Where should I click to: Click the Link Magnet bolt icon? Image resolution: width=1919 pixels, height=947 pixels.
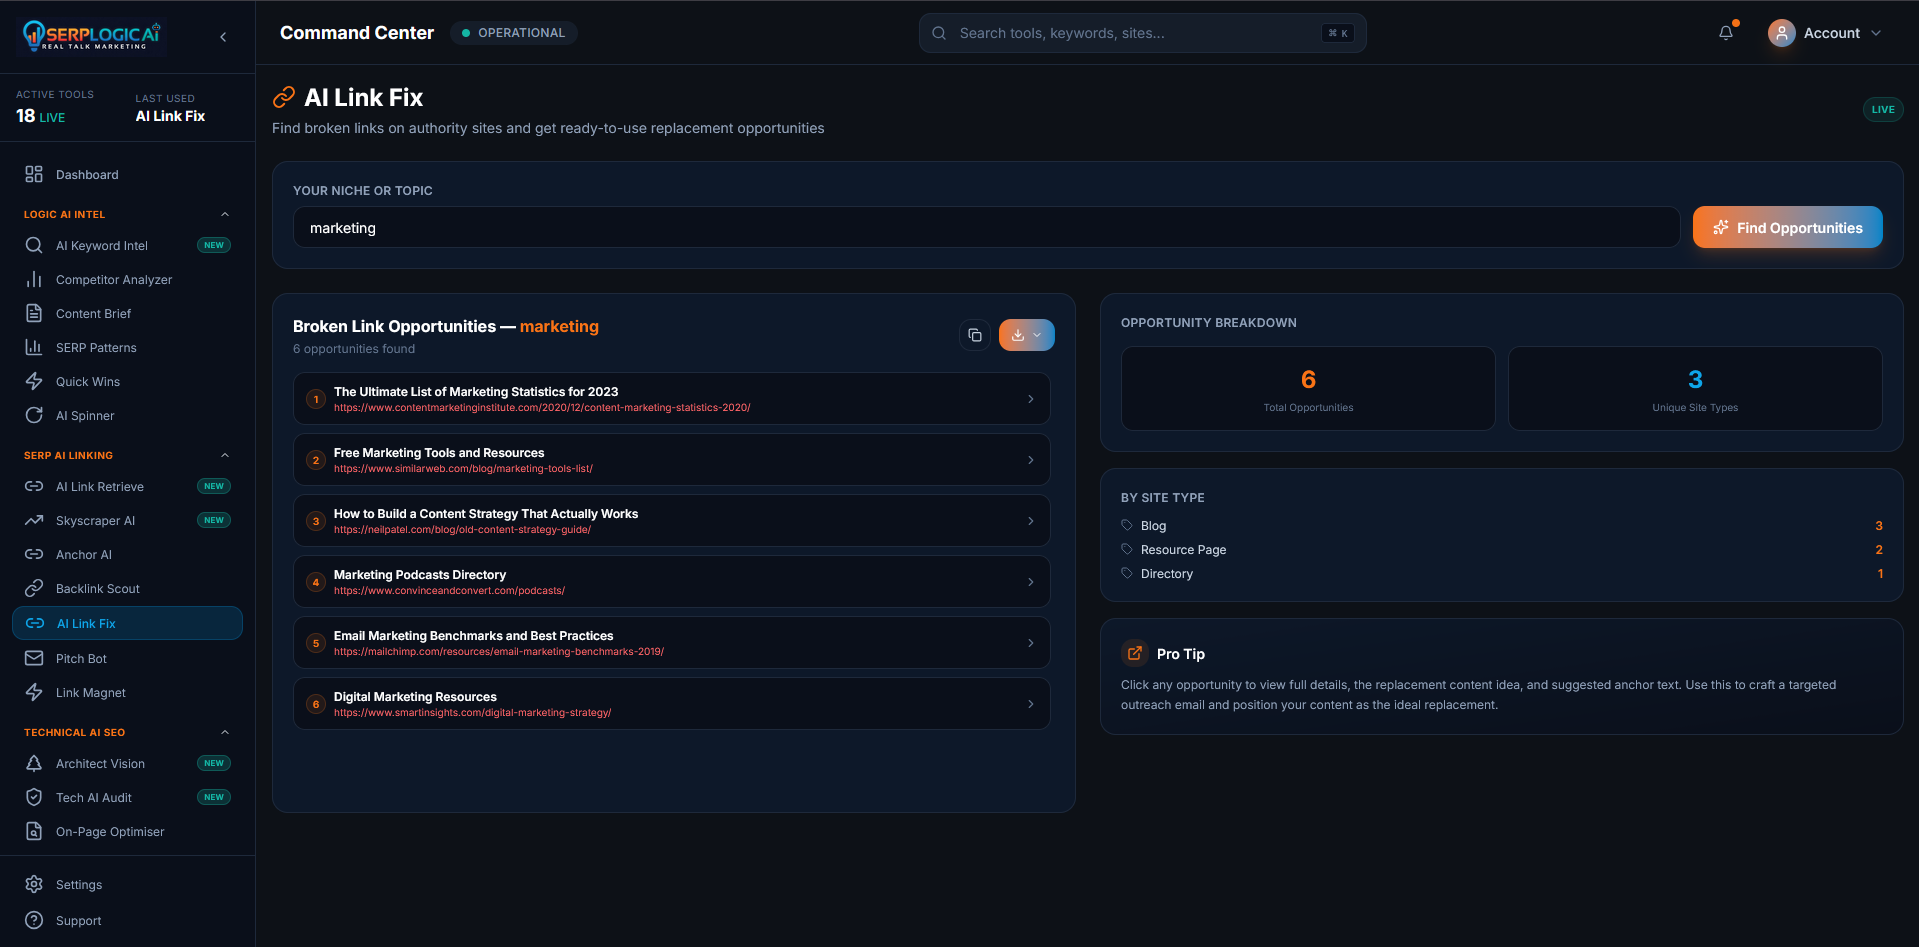point(34,692)
